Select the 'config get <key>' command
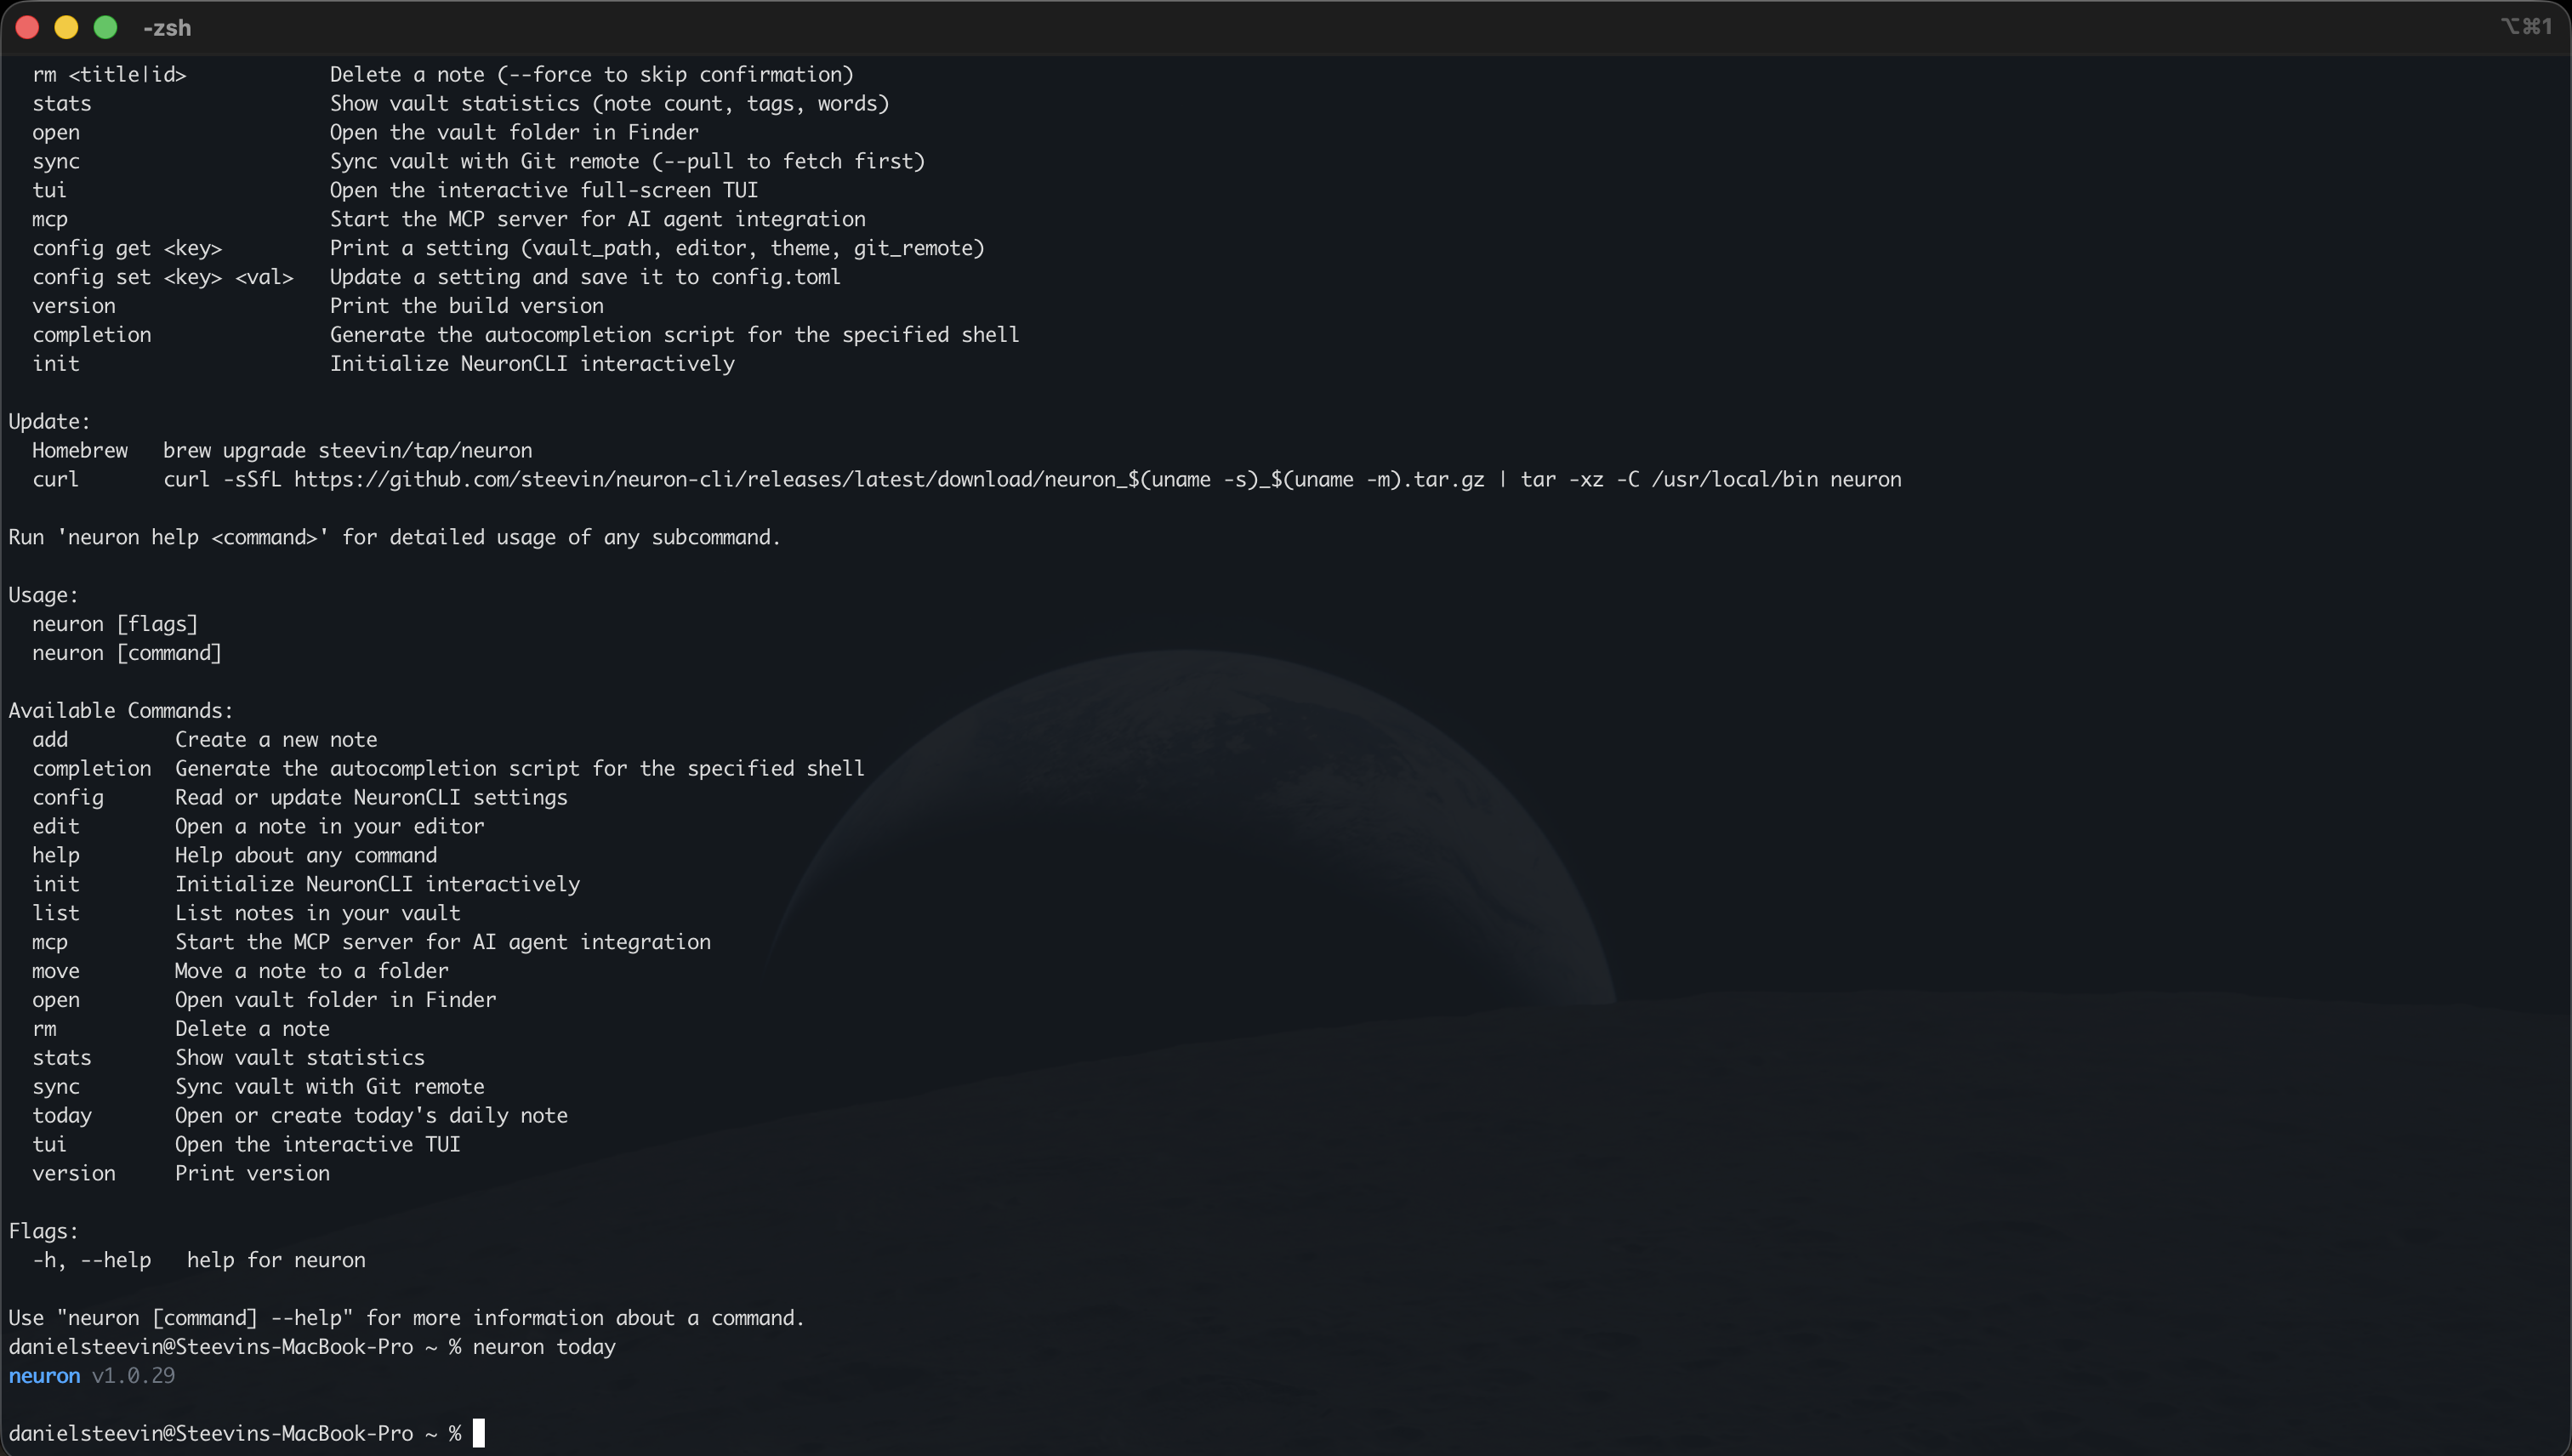Screen dimensions: 2572x1456 pos(127,249)
